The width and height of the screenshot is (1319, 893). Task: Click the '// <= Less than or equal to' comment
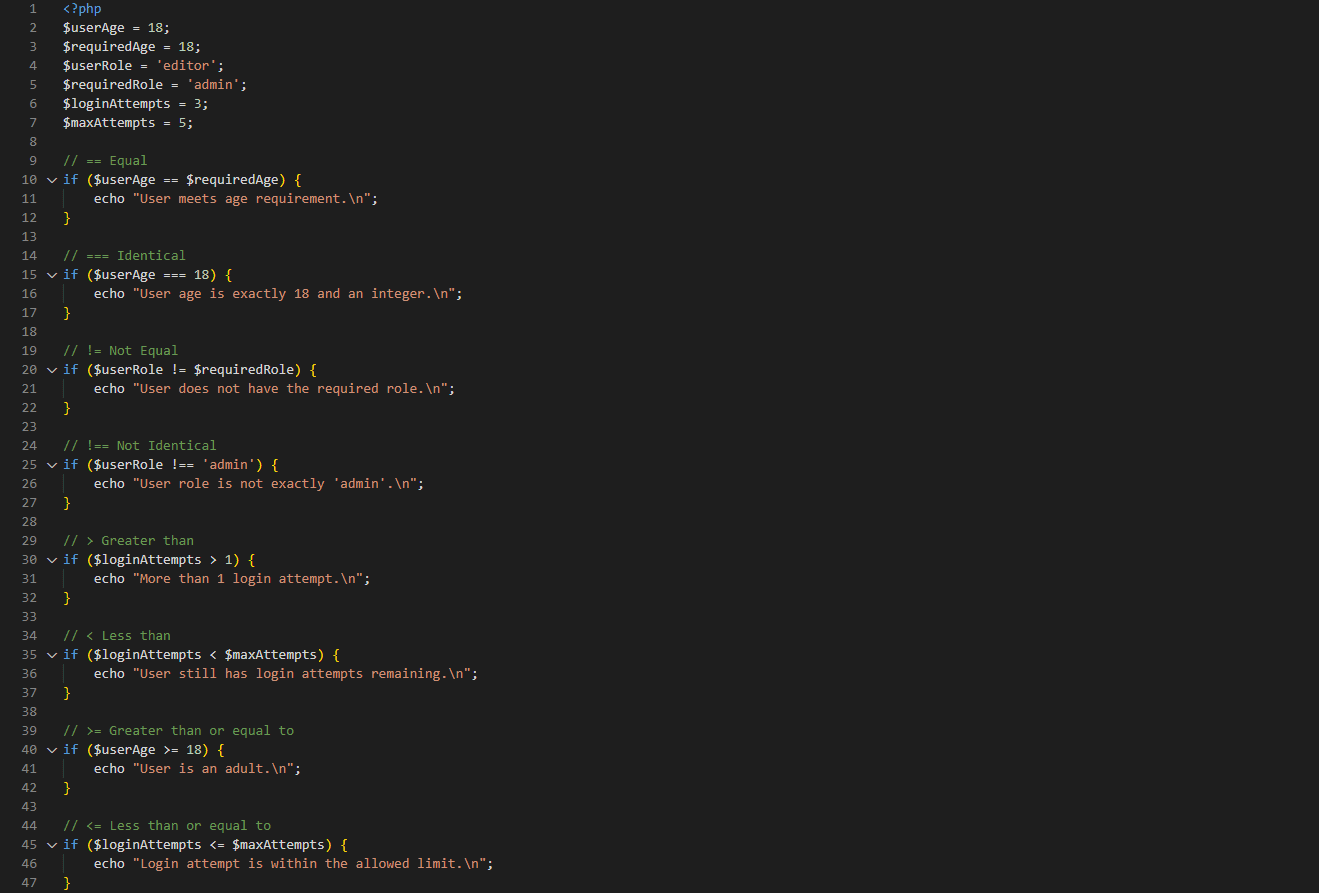(167, 826)
